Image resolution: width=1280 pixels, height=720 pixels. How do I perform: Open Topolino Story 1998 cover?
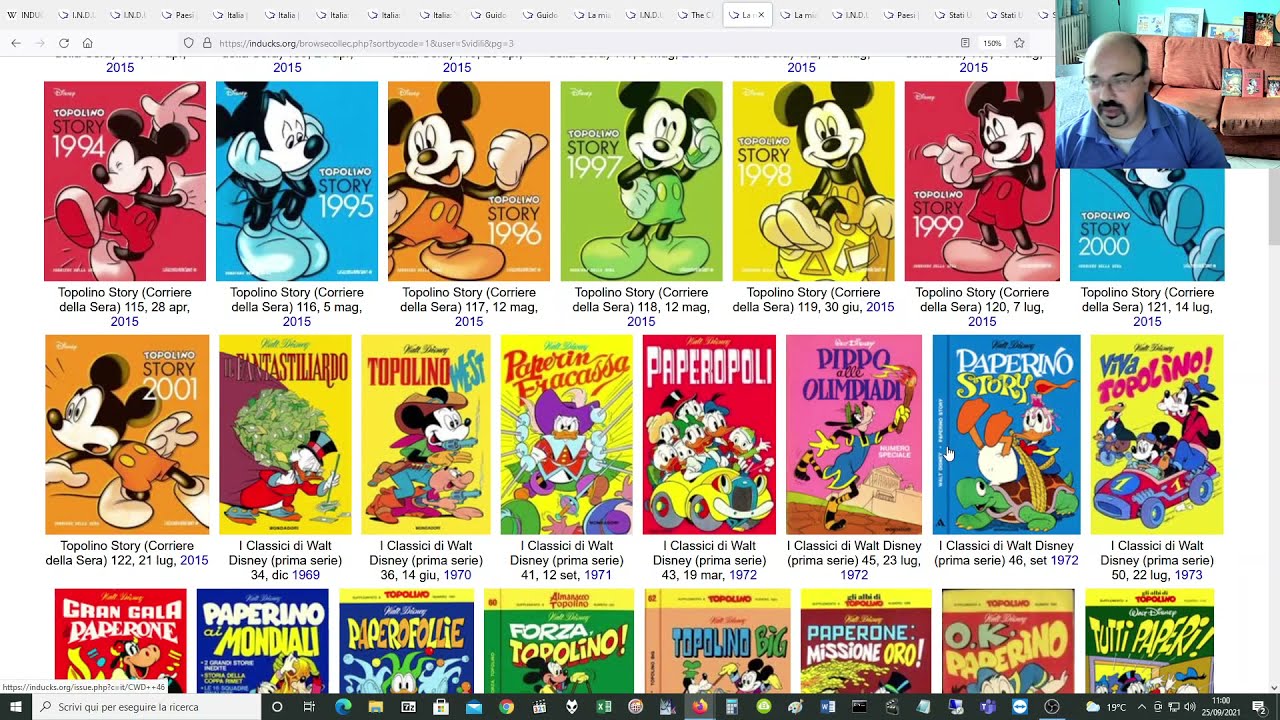click(x=813, y=181)
